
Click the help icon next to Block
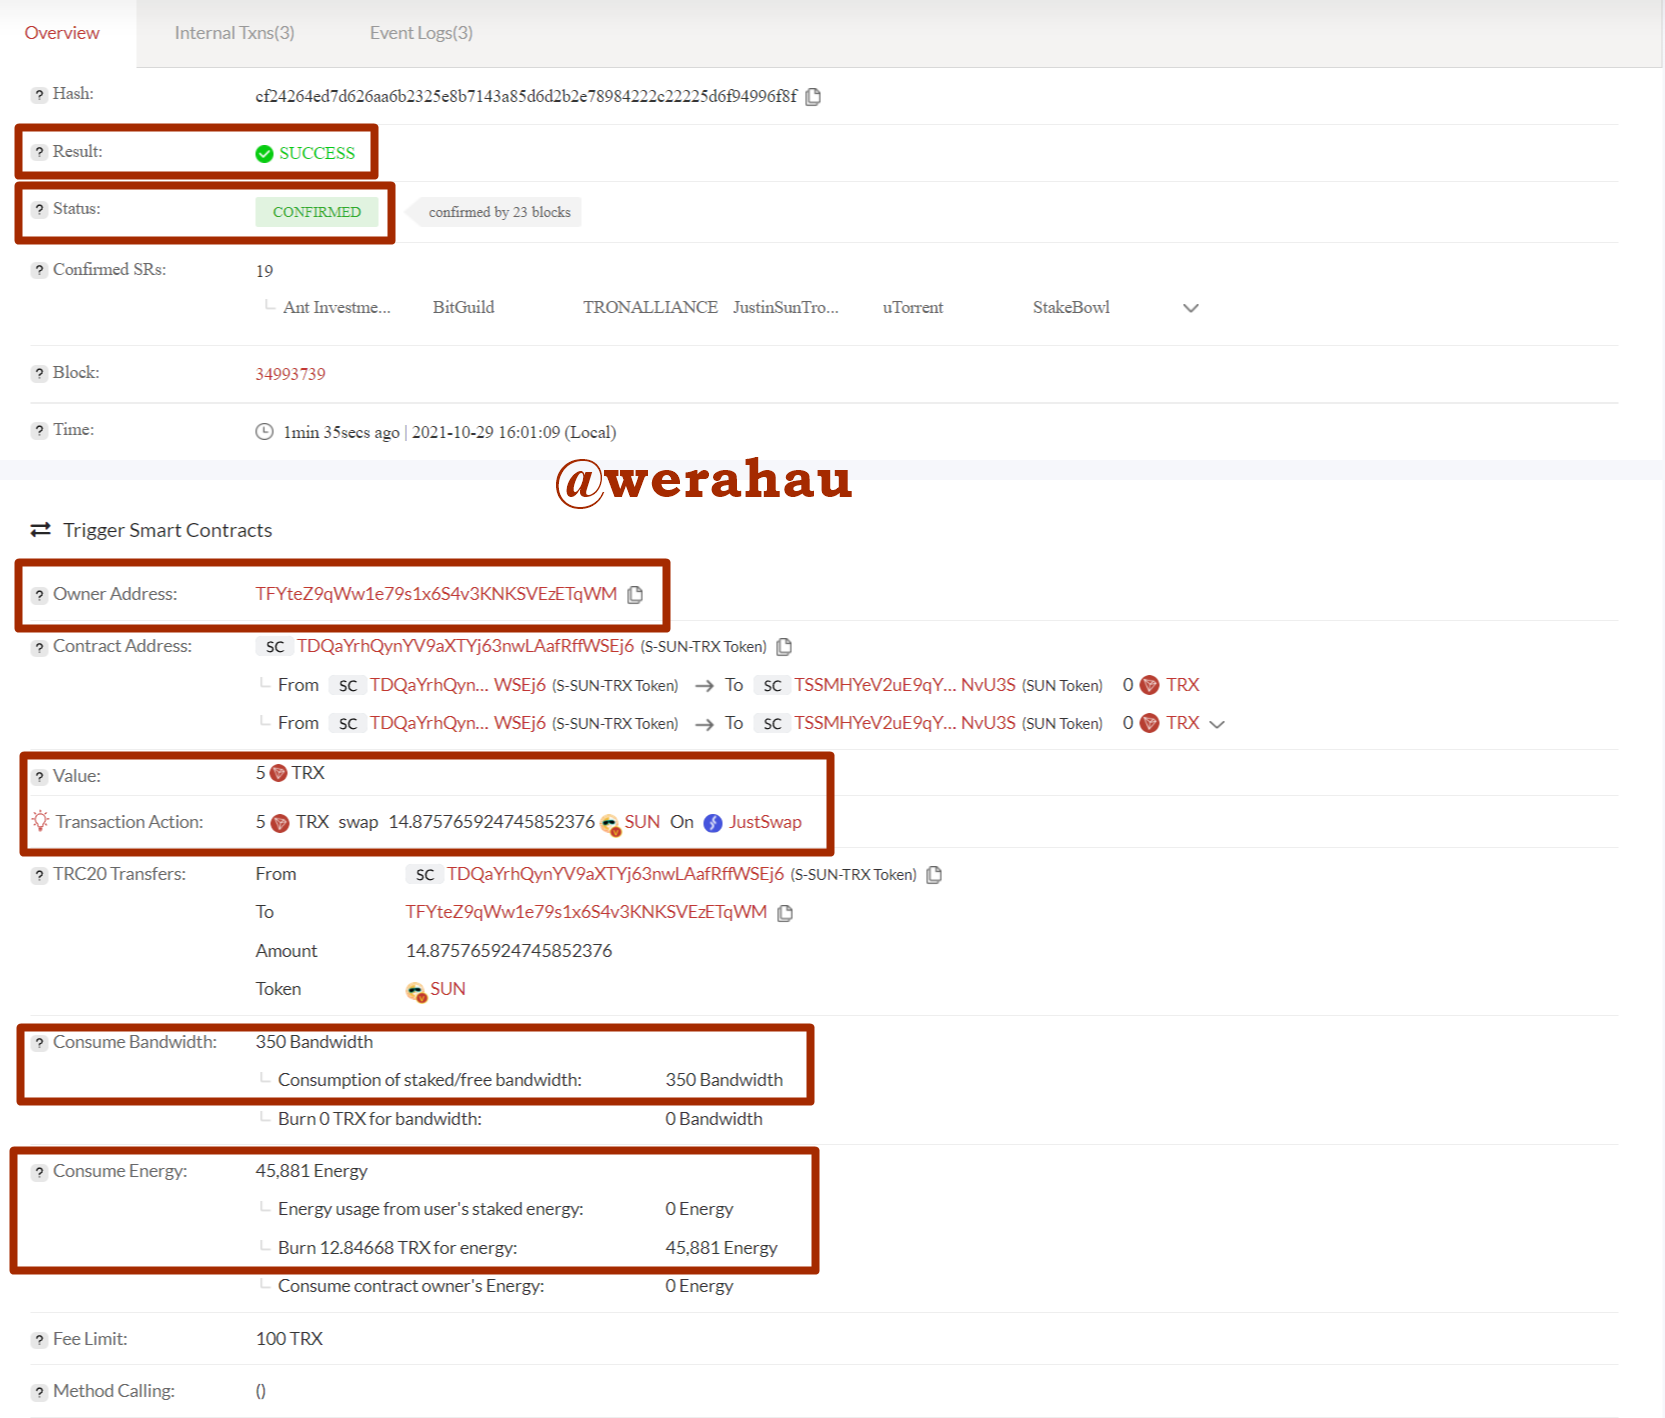click(x=39, y=373)
